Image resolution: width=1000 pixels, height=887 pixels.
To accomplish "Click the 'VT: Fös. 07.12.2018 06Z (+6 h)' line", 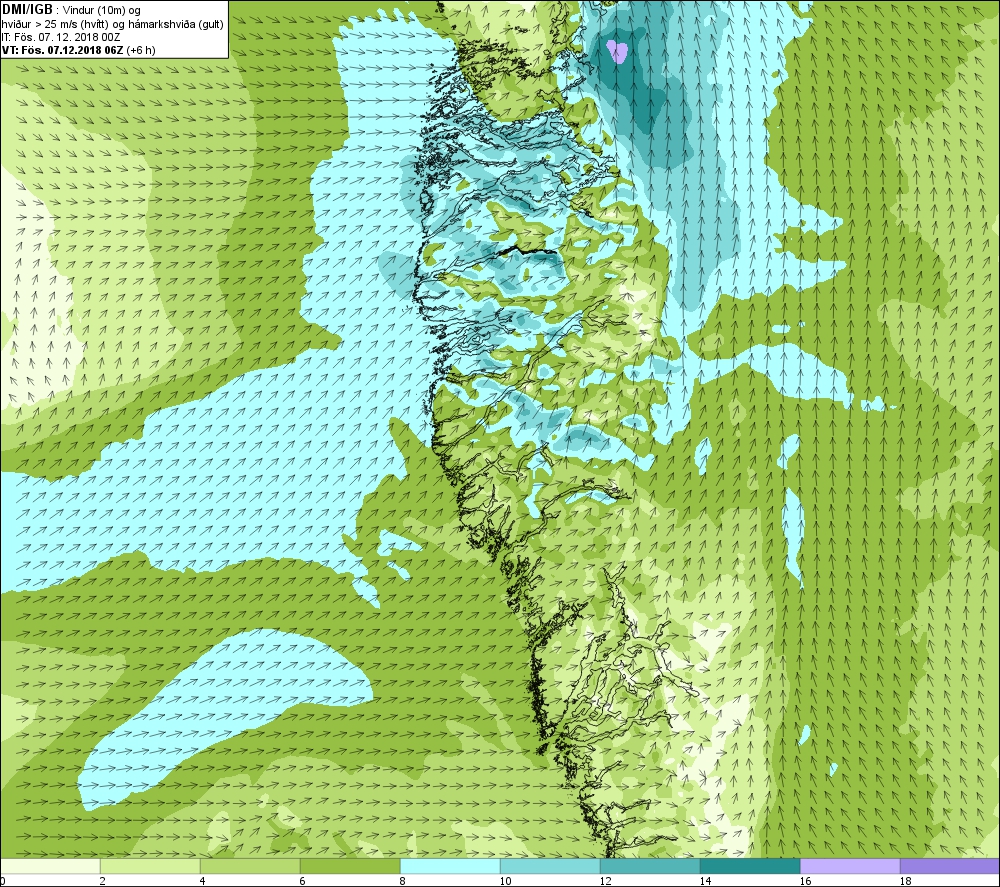I will tap(78, 50).
